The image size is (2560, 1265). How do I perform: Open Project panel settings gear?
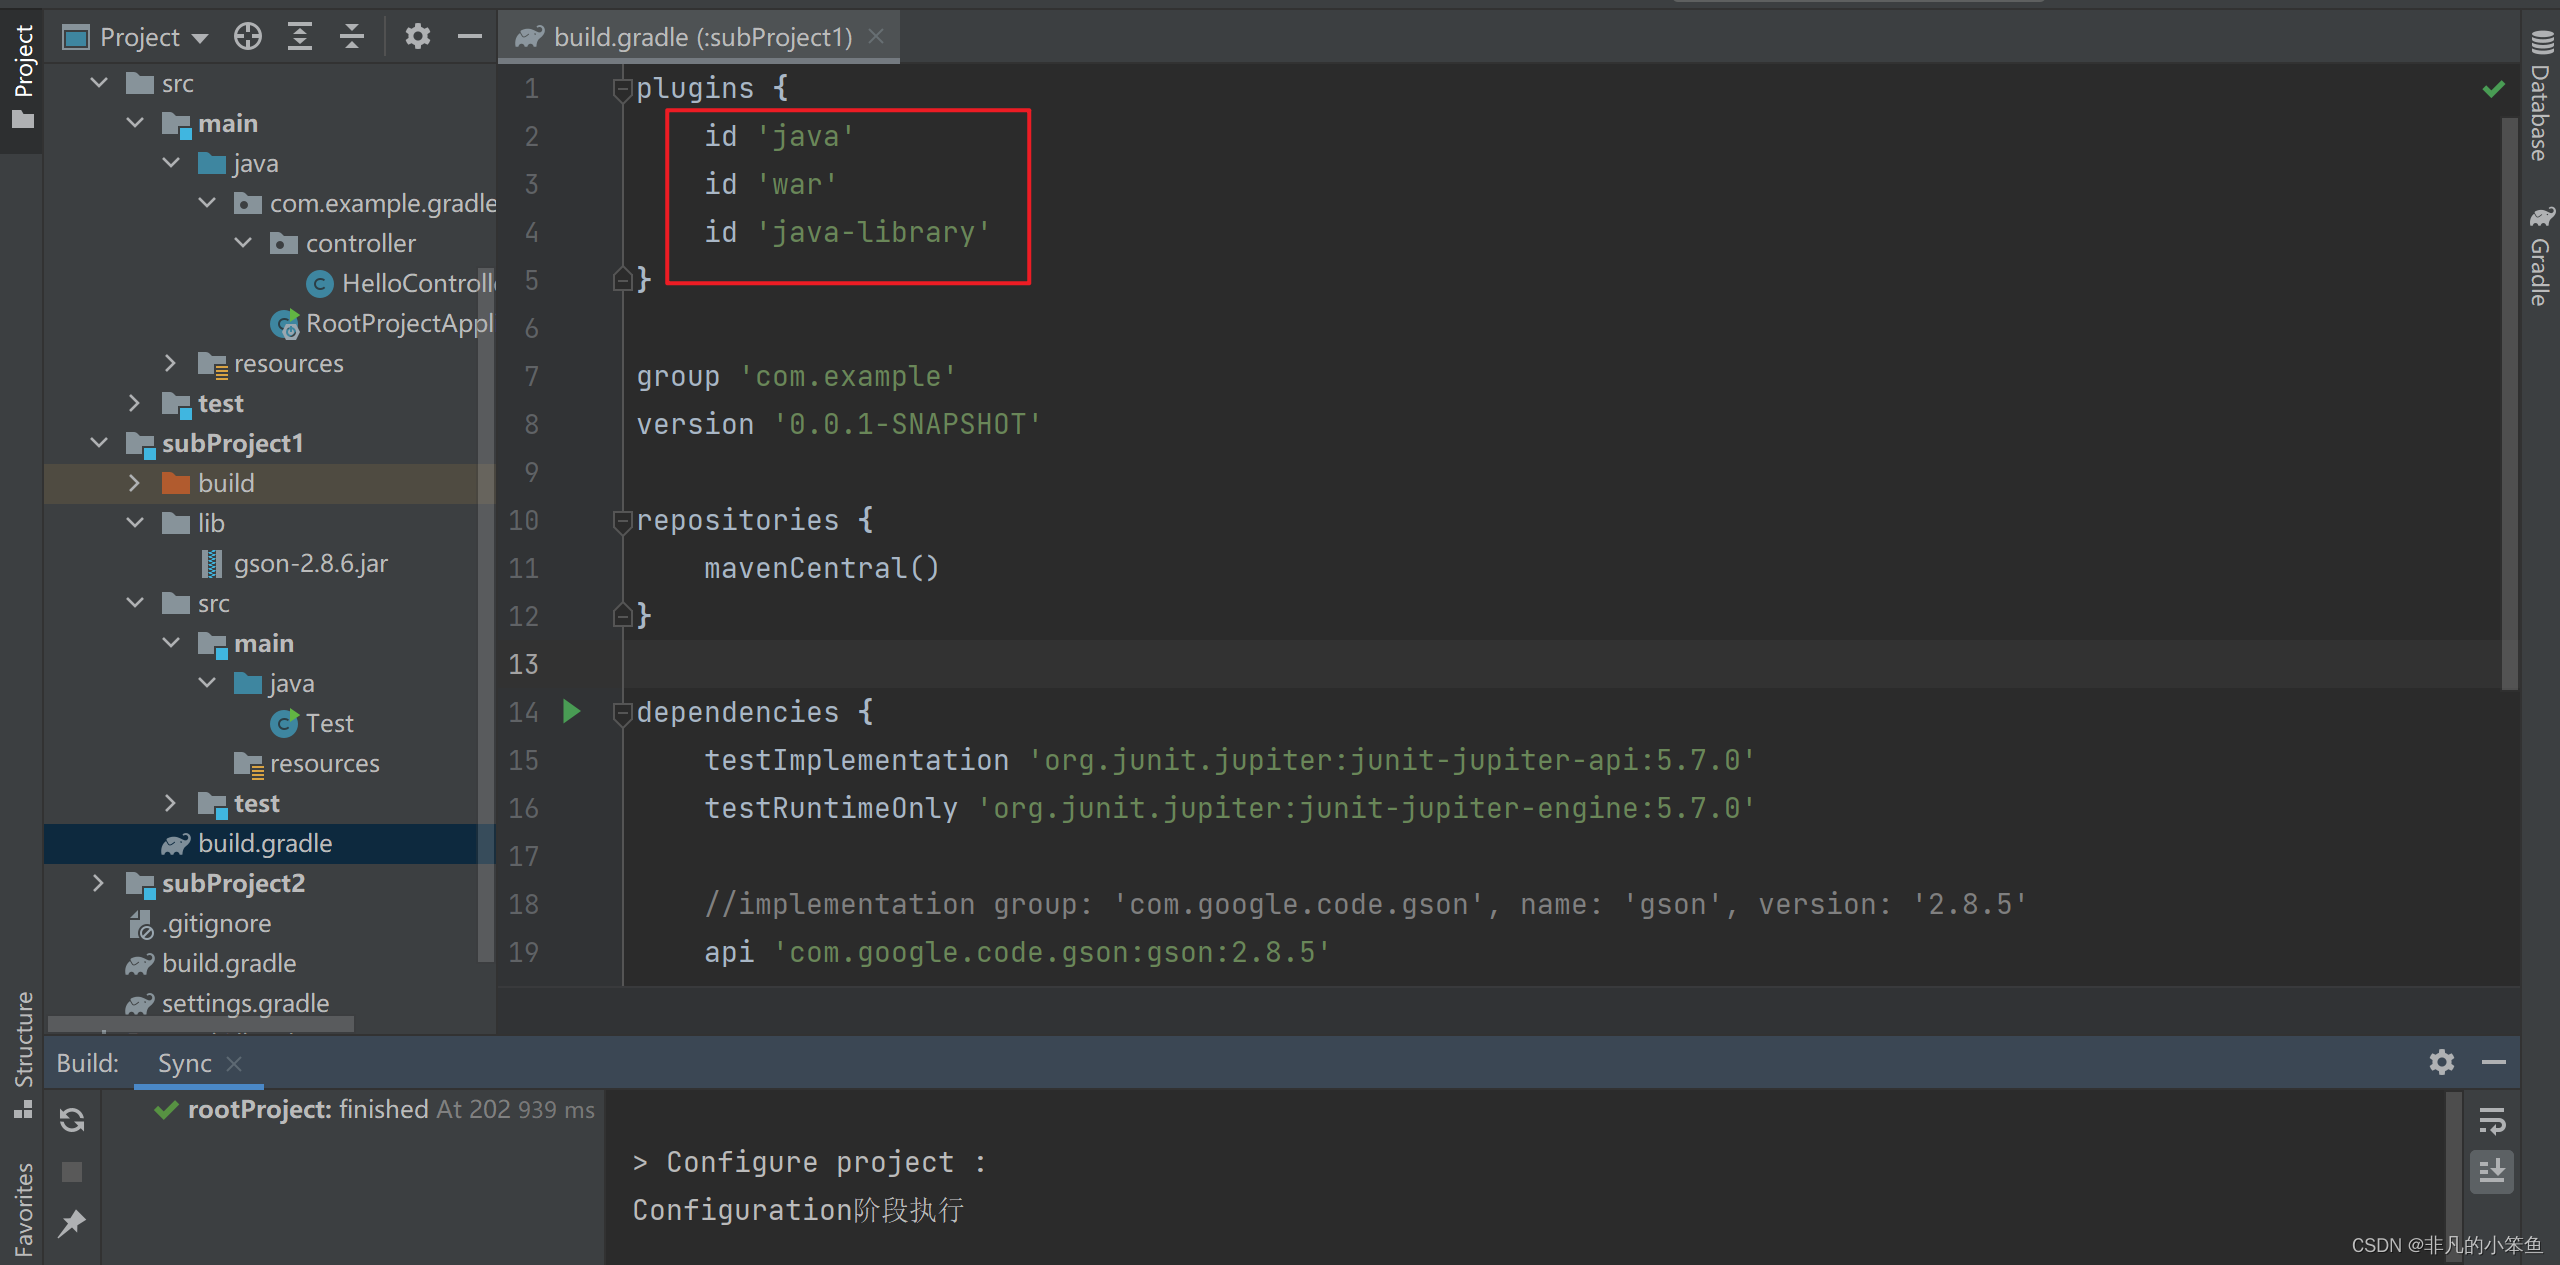417,37
